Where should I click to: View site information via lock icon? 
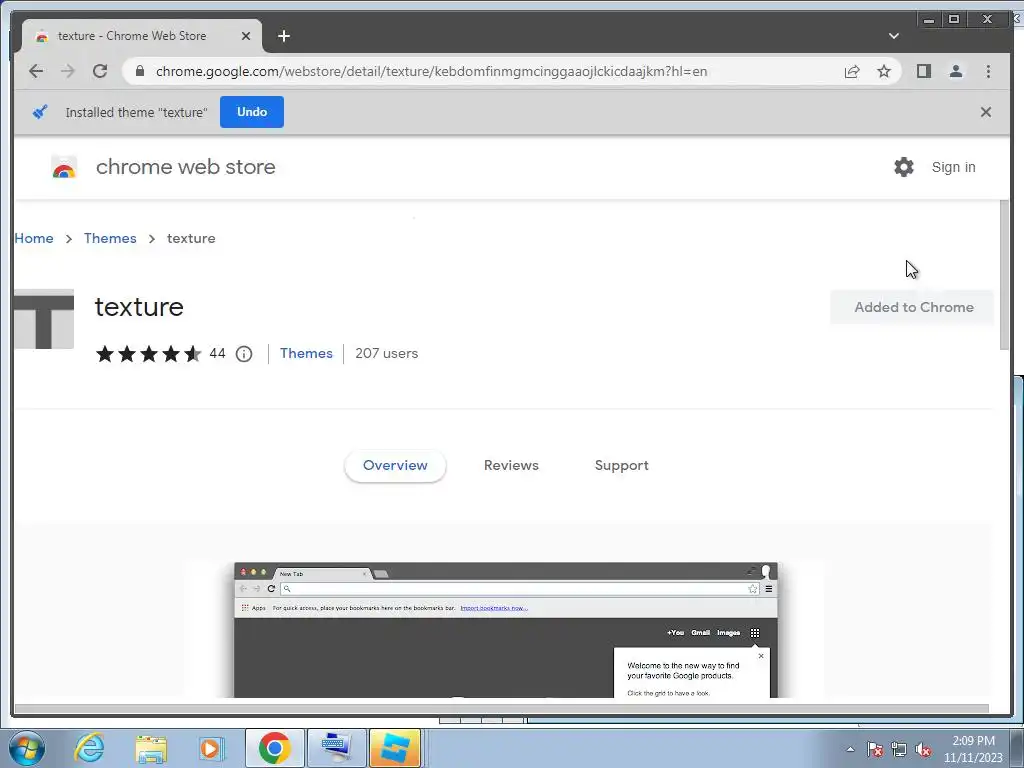(x=140, y=71)
